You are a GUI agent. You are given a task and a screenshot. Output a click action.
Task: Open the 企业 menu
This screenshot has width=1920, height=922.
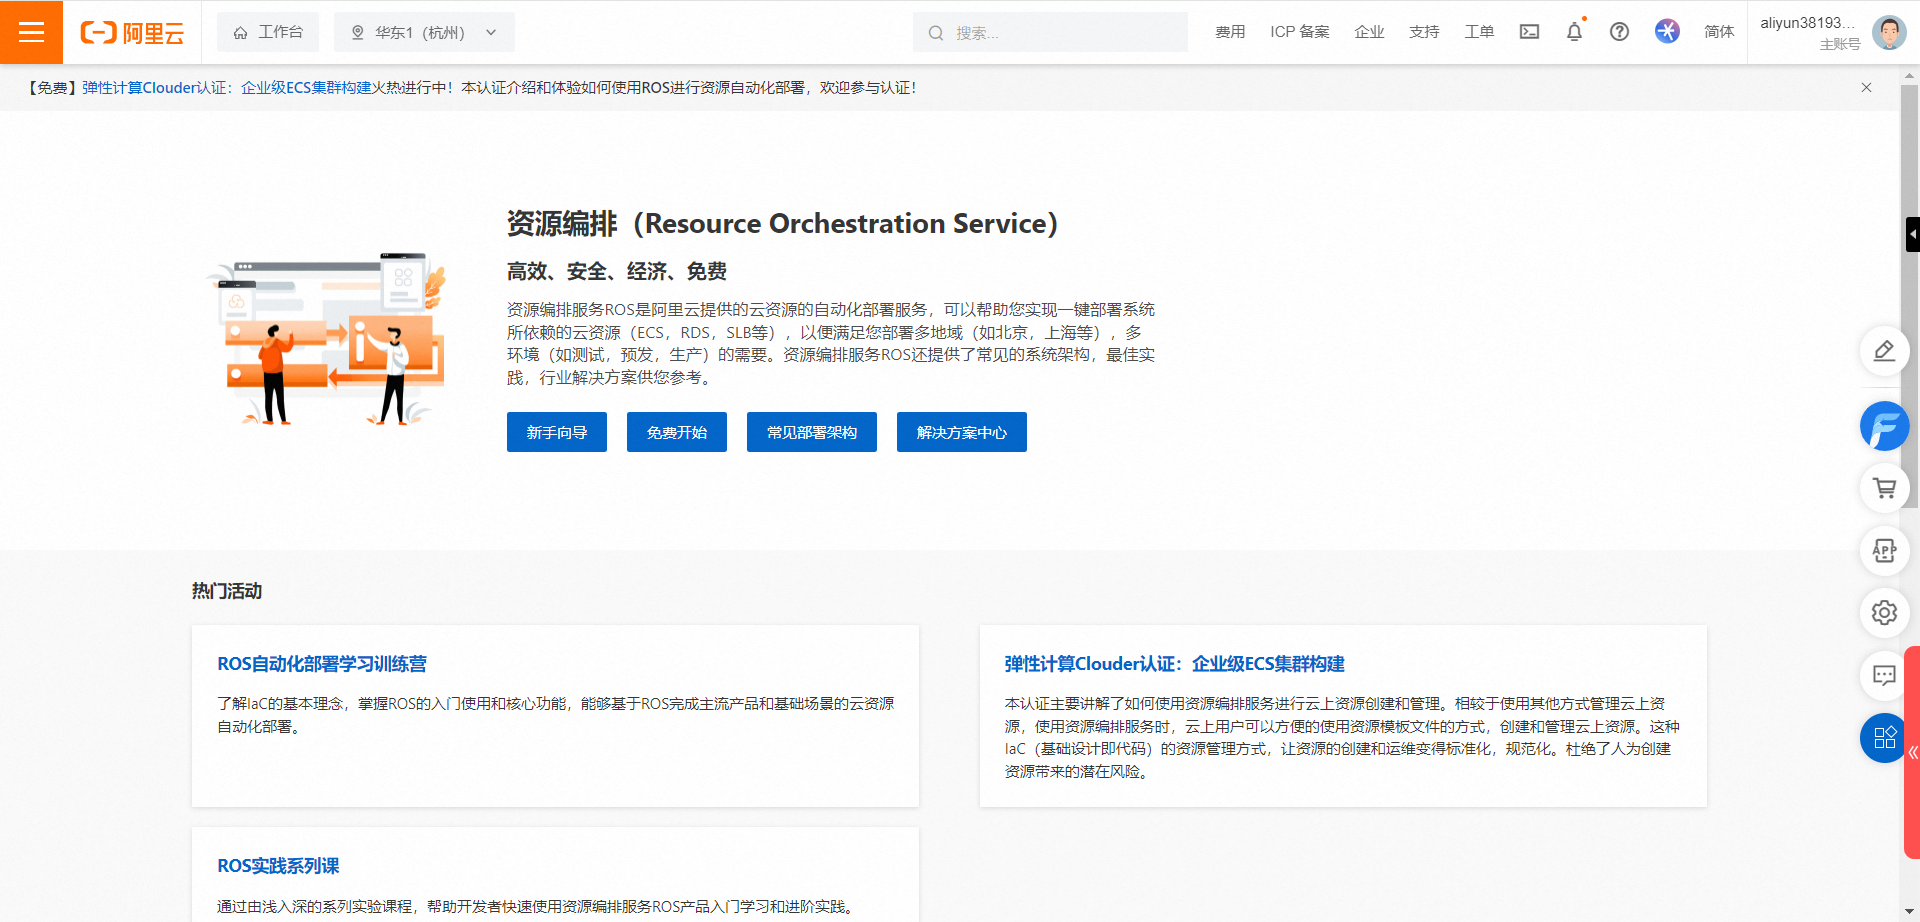pos(1369,32)
